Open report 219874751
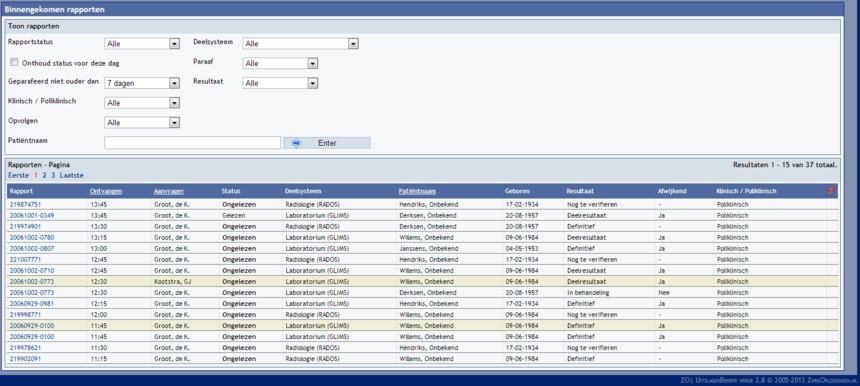Viewport: 860px width, 386px height. (25, 205)
